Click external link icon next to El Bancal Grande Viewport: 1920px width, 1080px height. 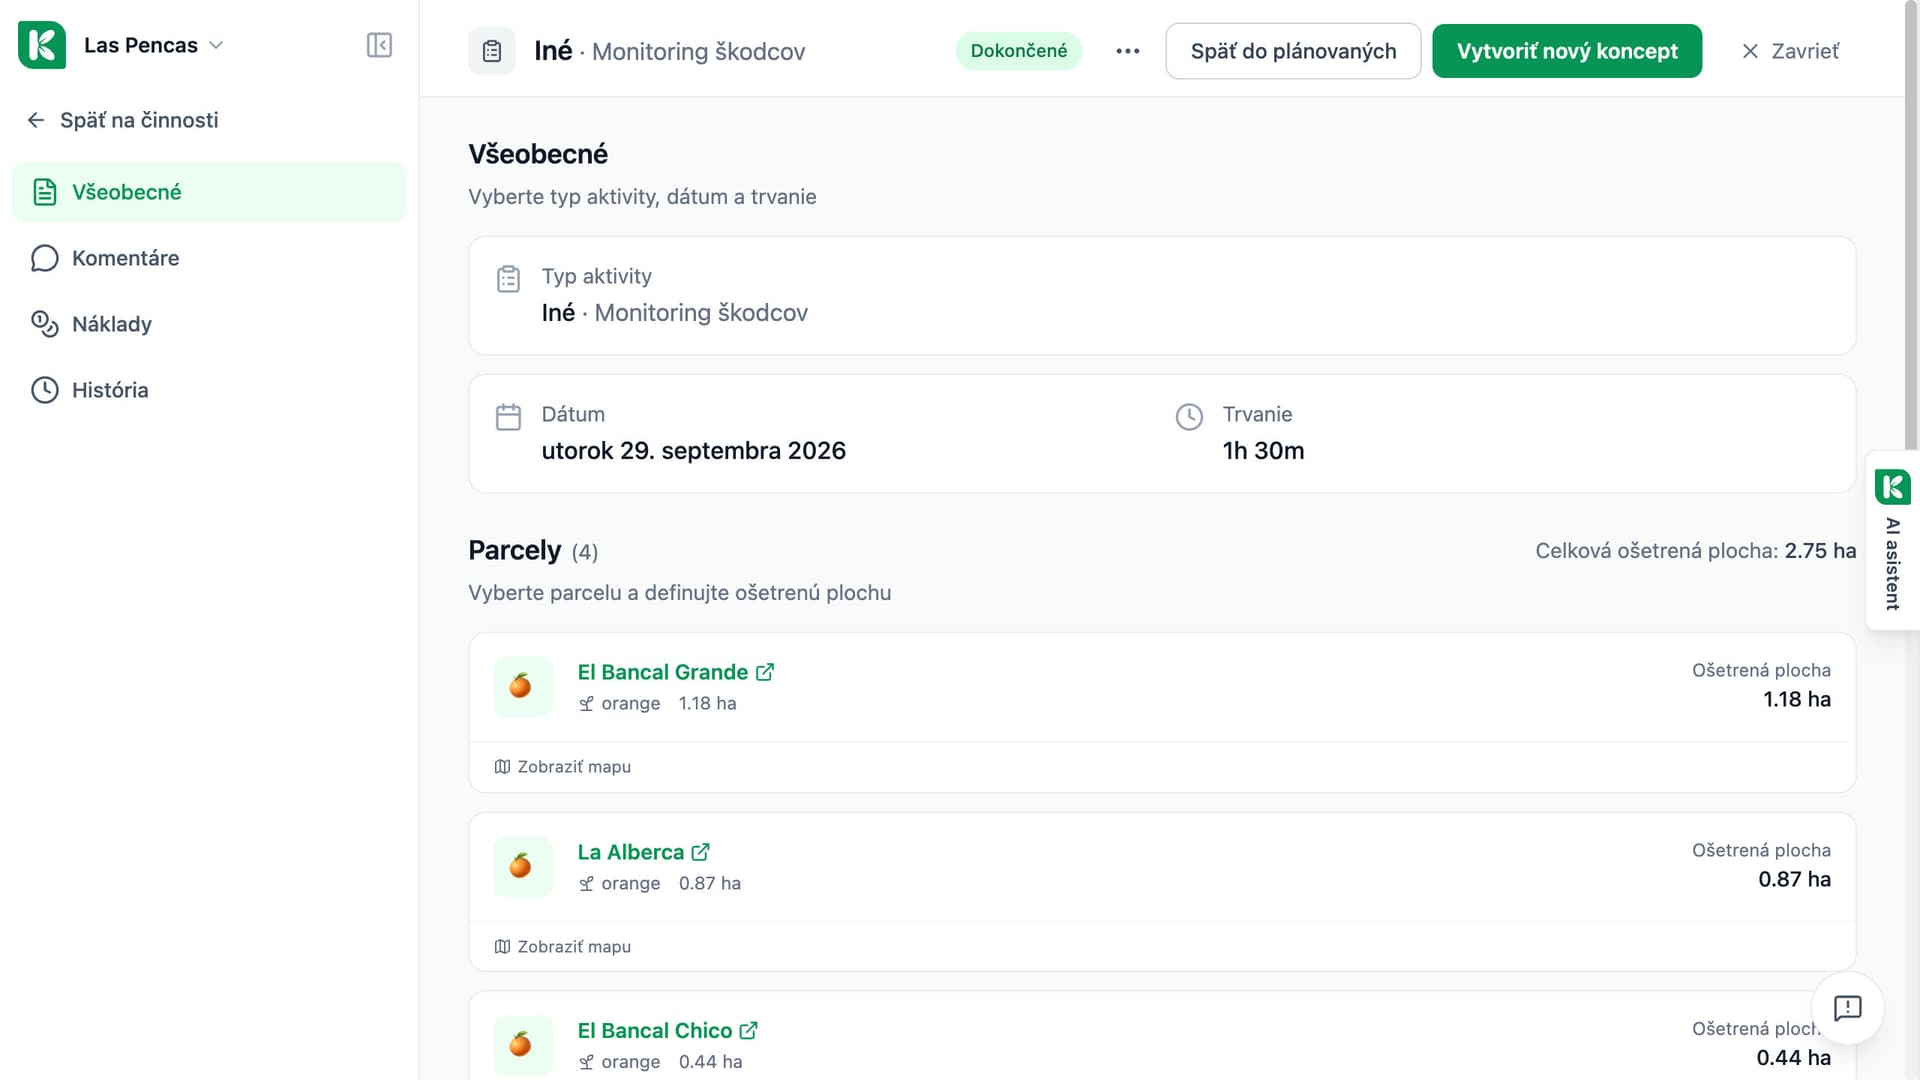(x=764, y=672)
